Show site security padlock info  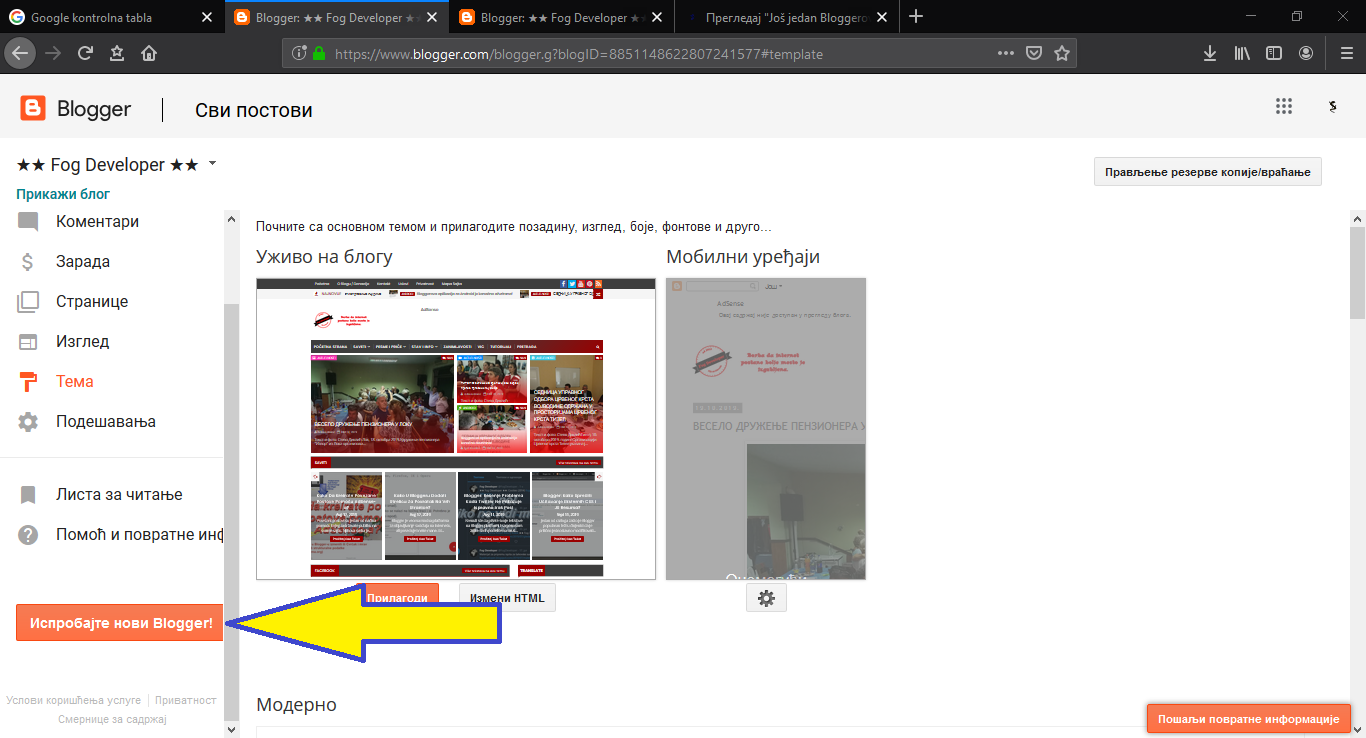(319, 53)
